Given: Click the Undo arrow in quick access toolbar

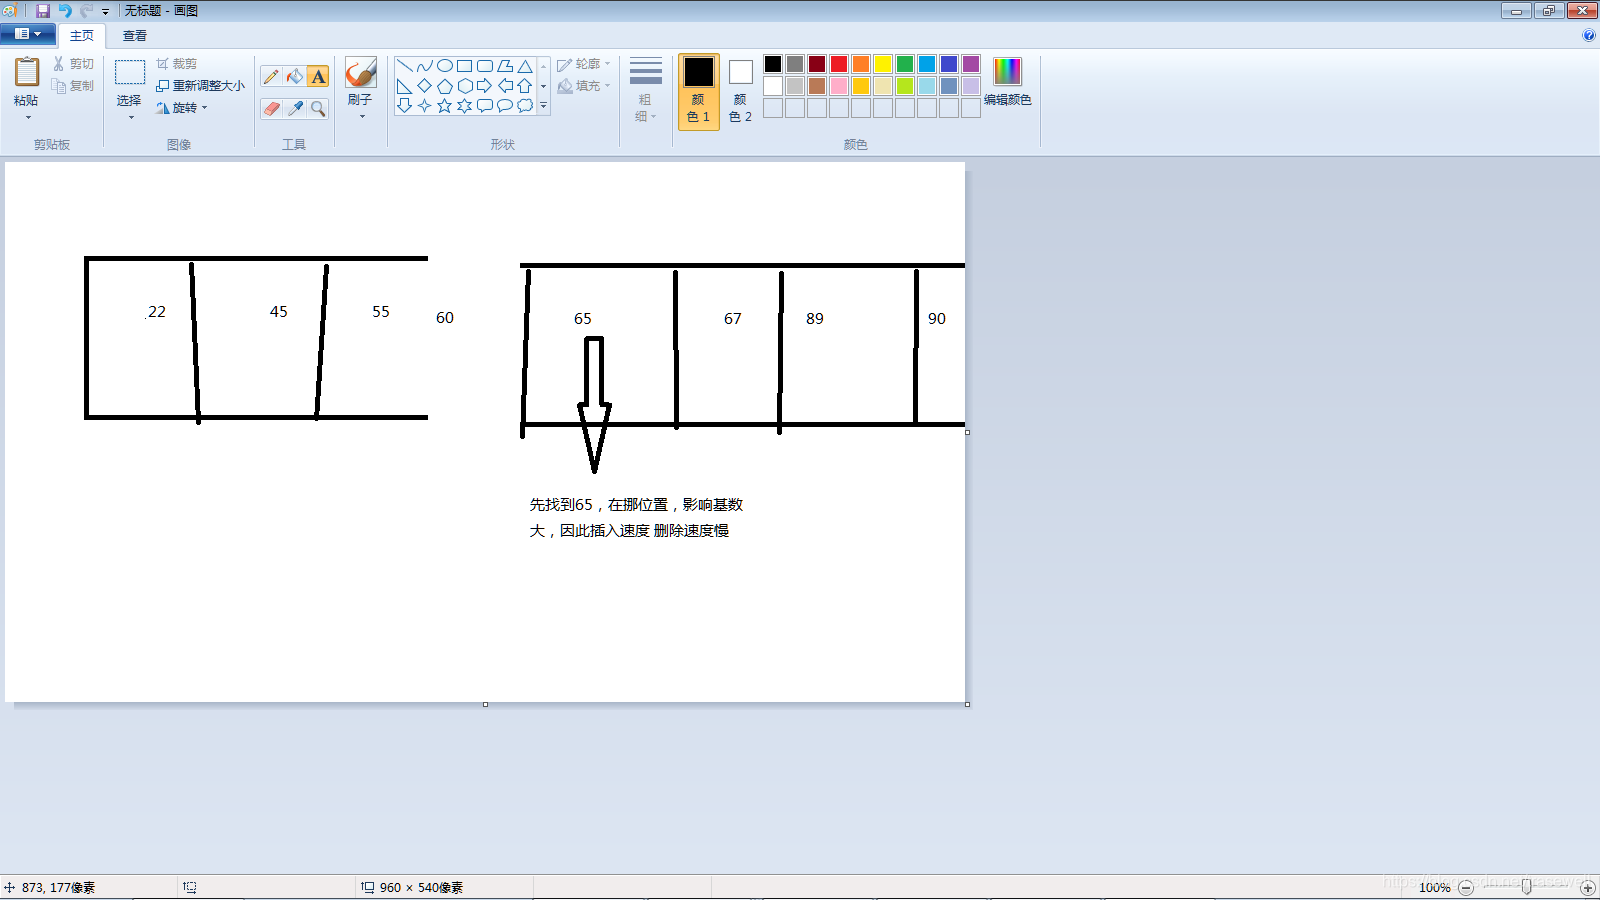Looking at the screenshot, I should (65, 10).
